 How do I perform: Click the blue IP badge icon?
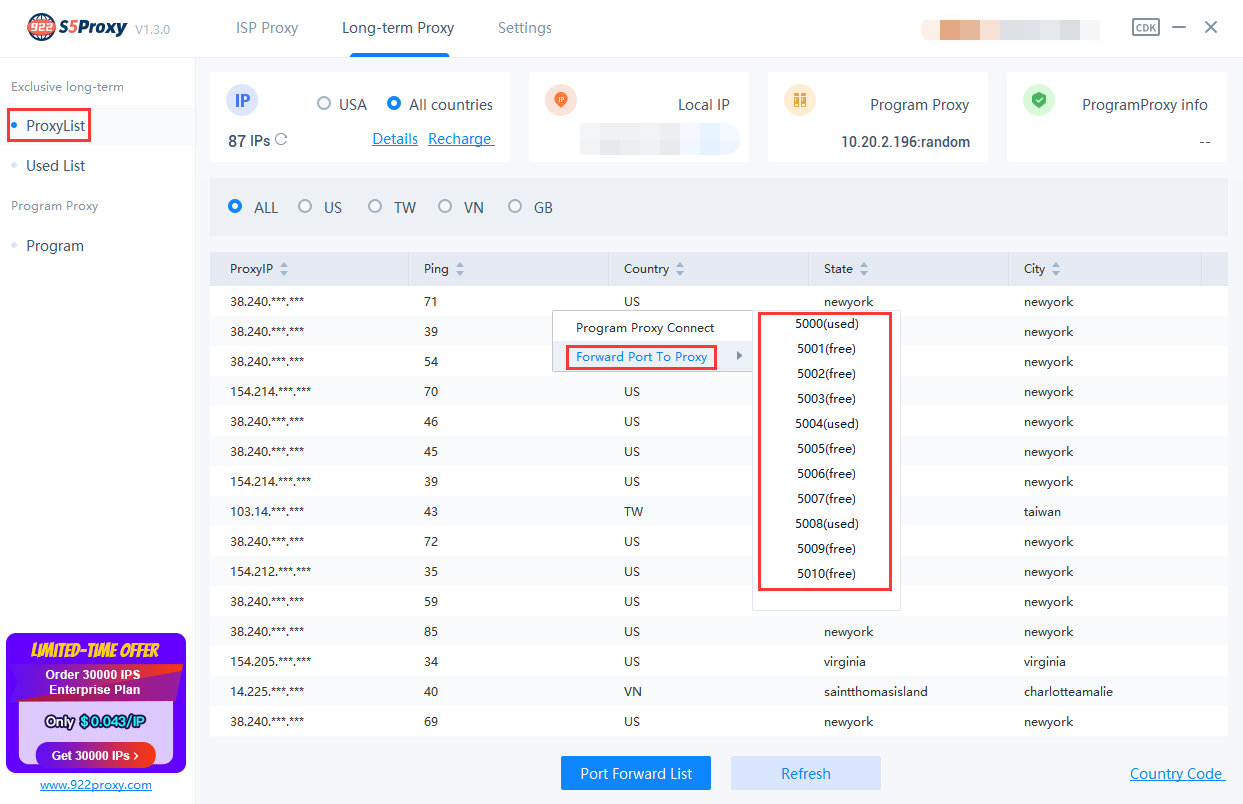(242, 100)
